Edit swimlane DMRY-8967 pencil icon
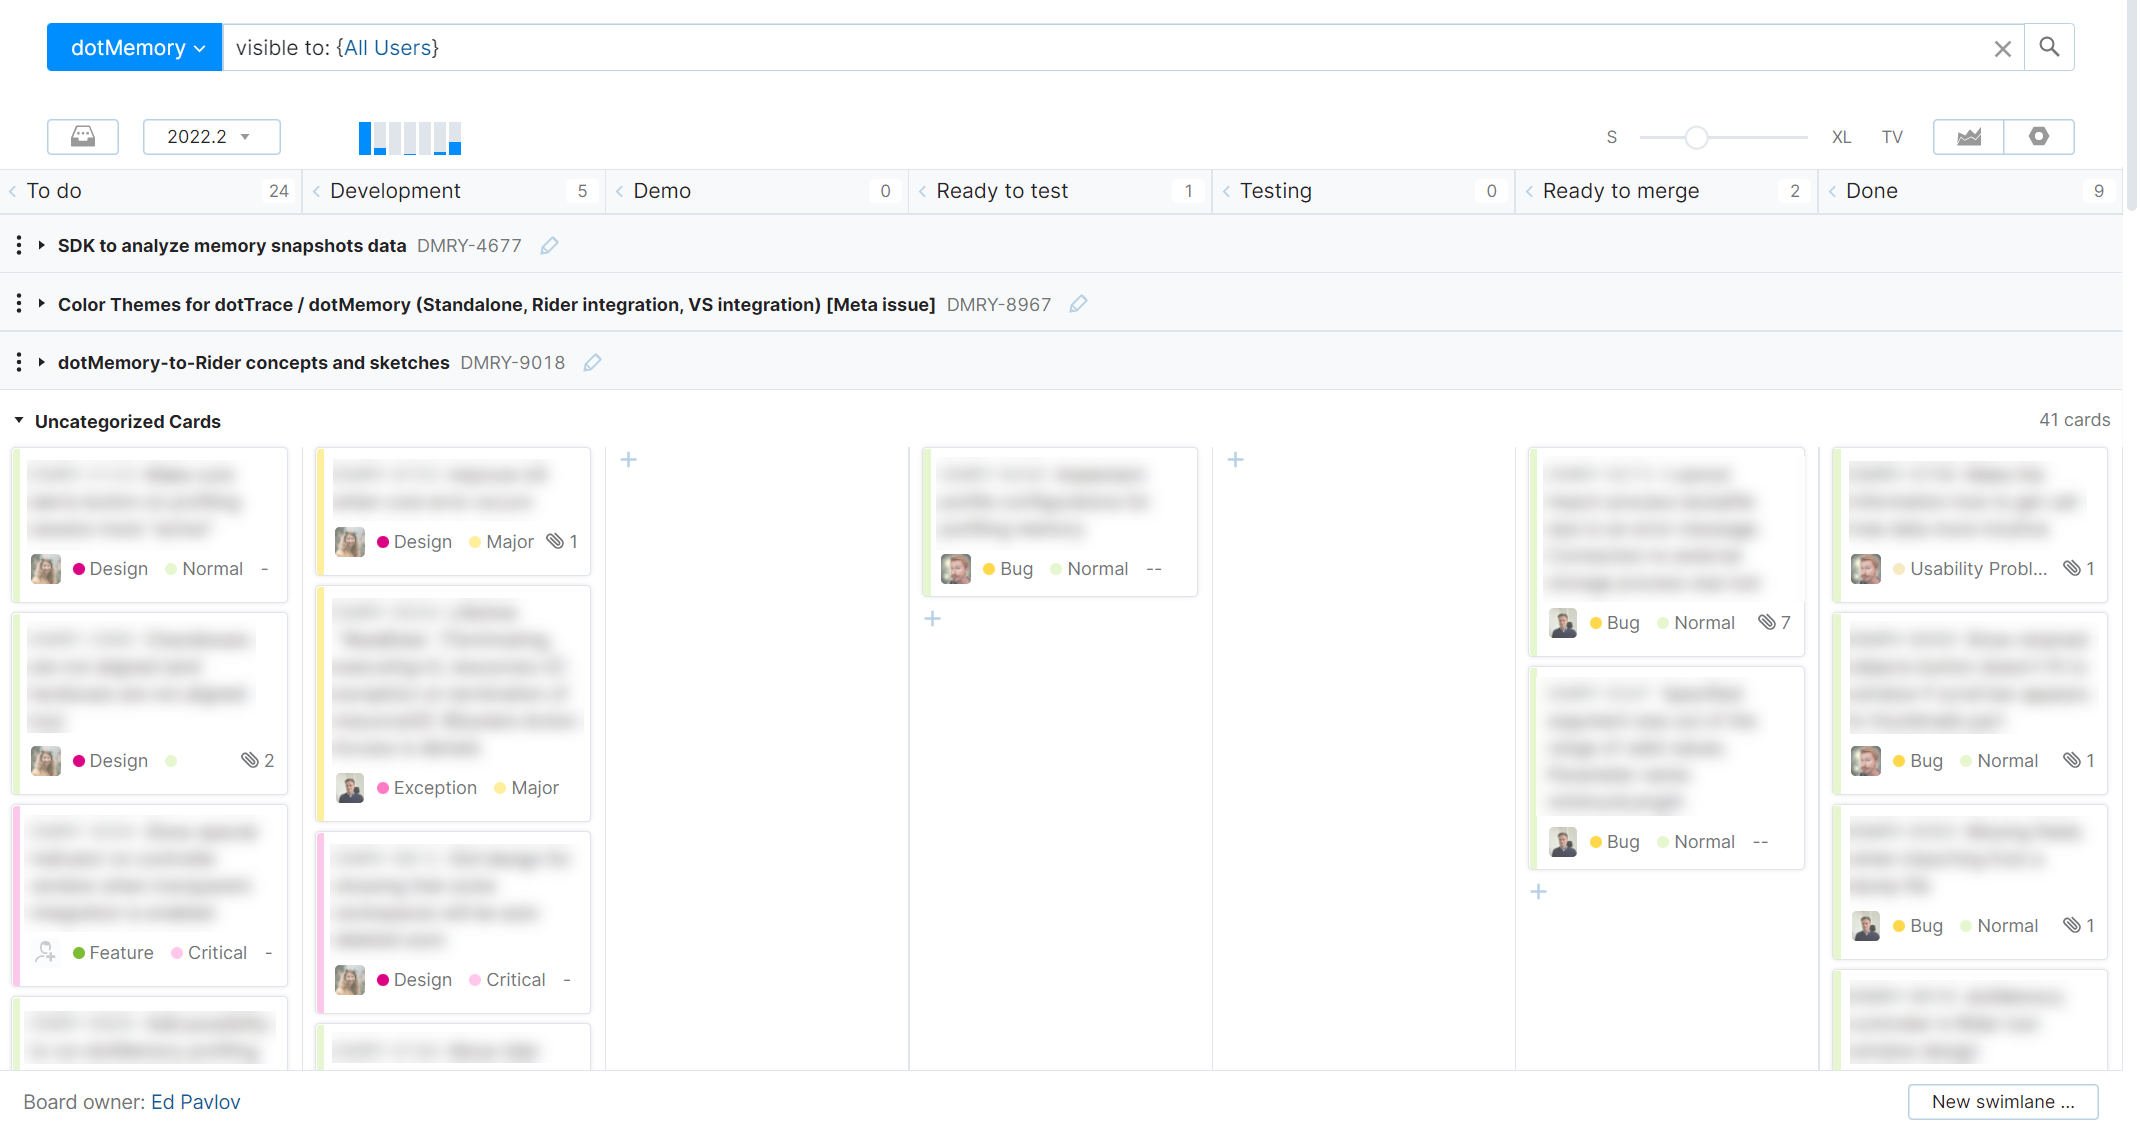2140x1141 pixels. click(1078, 304)
